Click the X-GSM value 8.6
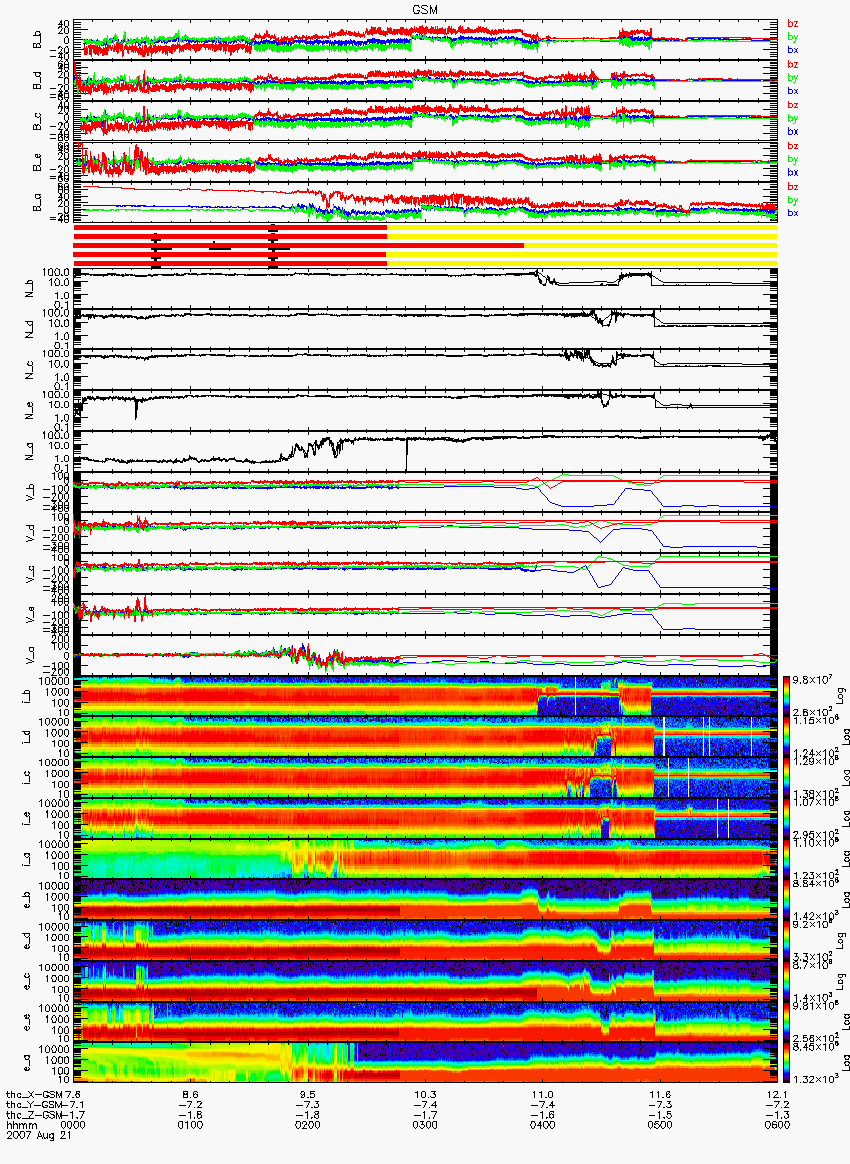 pos(190,1095)
